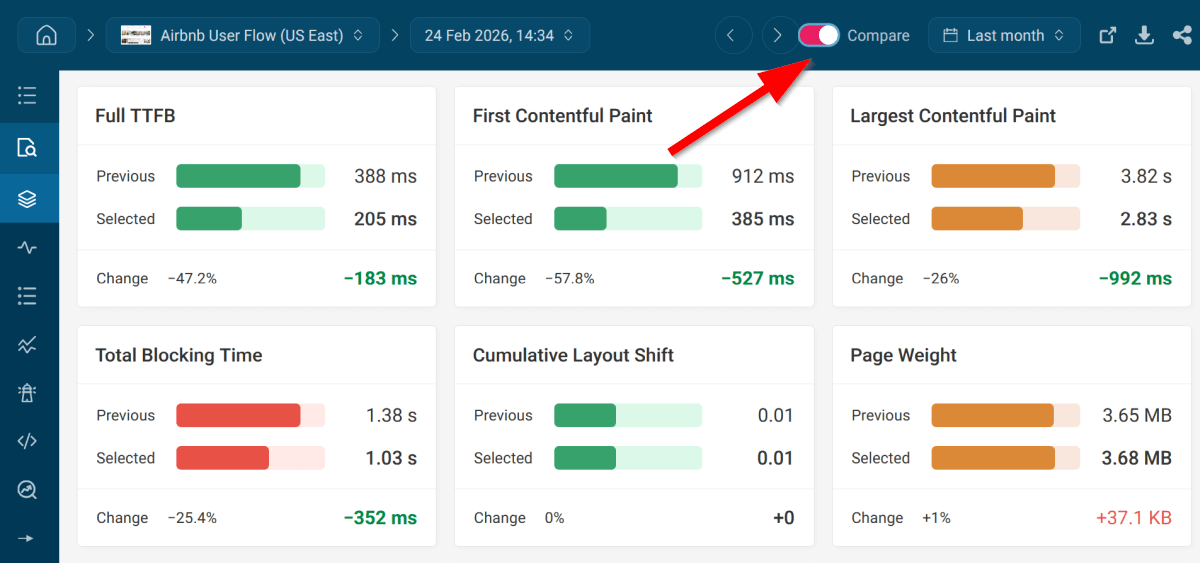Open the page search sidebar icon
1200x563 pixels.
[27, 149]
